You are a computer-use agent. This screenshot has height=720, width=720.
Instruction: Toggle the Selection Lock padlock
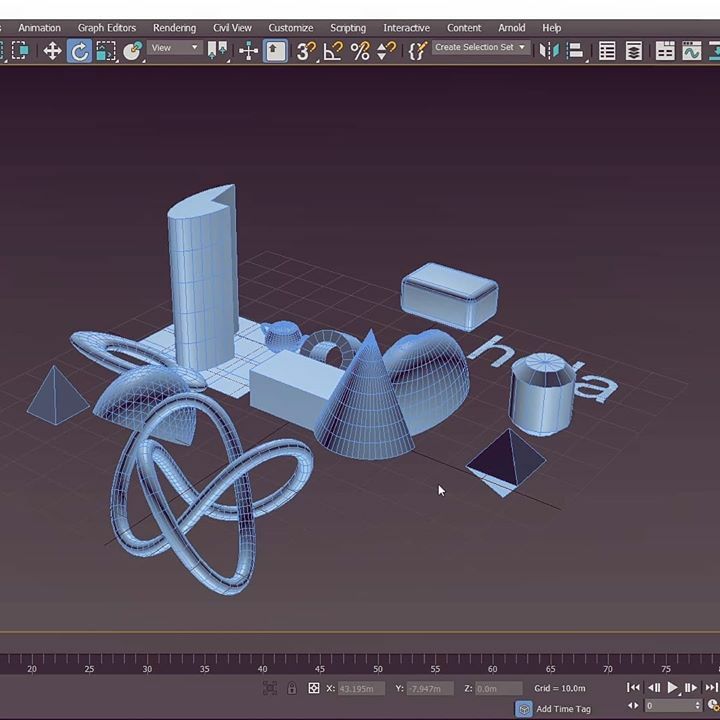292,688
